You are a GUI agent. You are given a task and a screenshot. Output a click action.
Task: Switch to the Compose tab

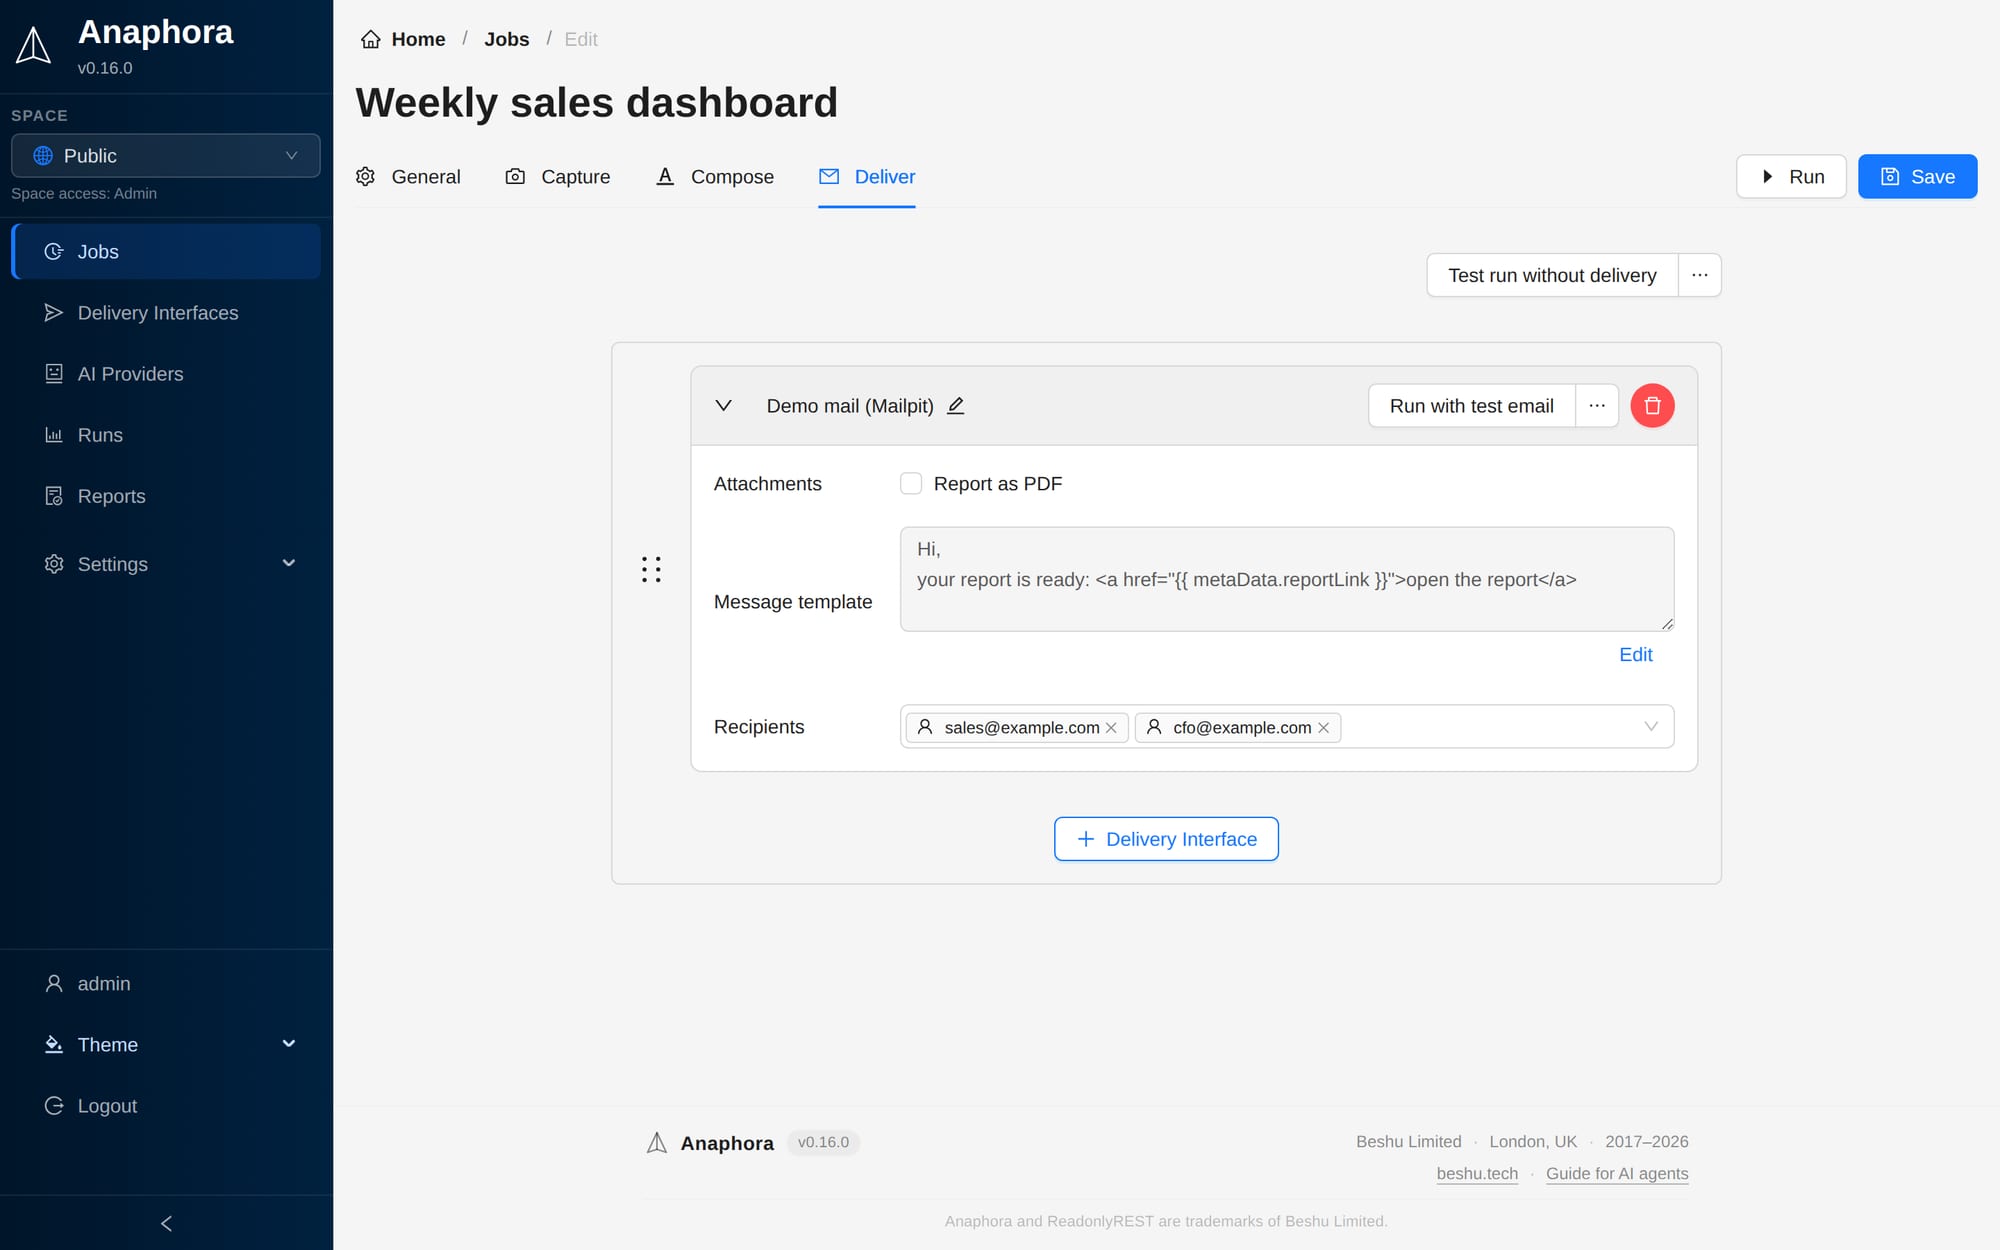point(715,177)
